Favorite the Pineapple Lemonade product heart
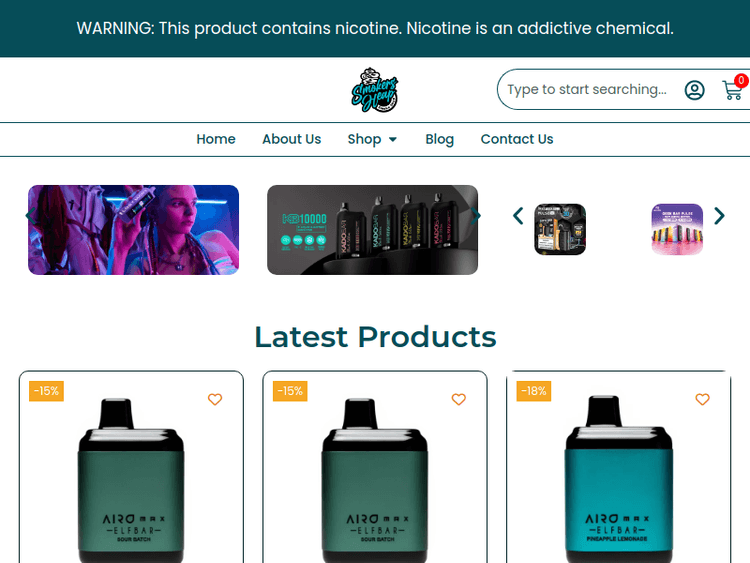The image size is (750, 563). 703,400
